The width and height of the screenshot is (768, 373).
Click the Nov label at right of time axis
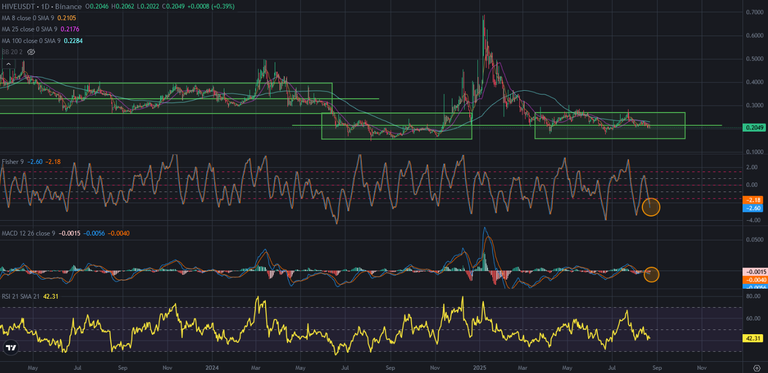[701, 367]
